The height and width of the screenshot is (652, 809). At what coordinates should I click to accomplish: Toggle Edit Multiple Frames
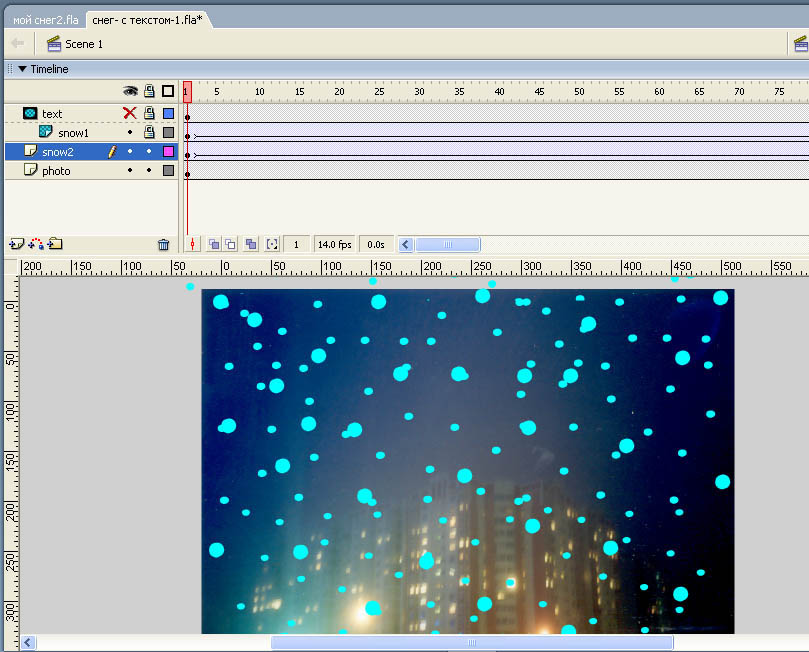click(x=251, y=244)
